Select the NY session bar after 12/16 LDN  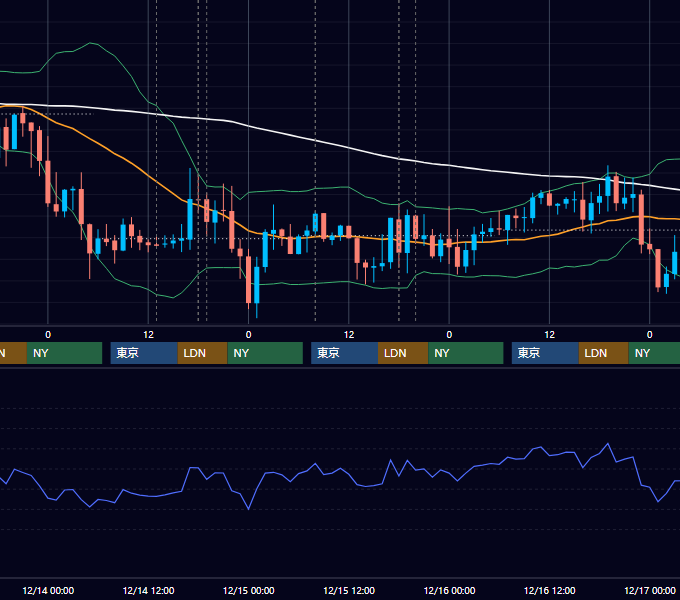click(x=654, y=353)
